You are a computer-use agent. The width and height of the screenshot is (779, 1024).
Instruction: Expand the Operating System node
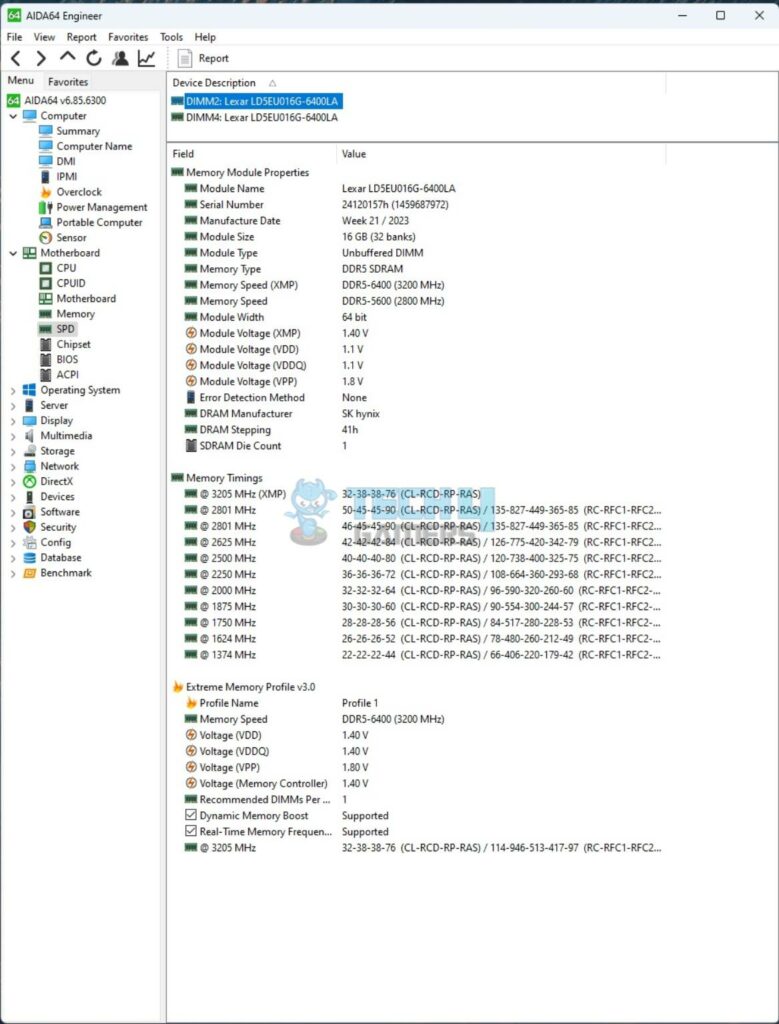[13, 391]
